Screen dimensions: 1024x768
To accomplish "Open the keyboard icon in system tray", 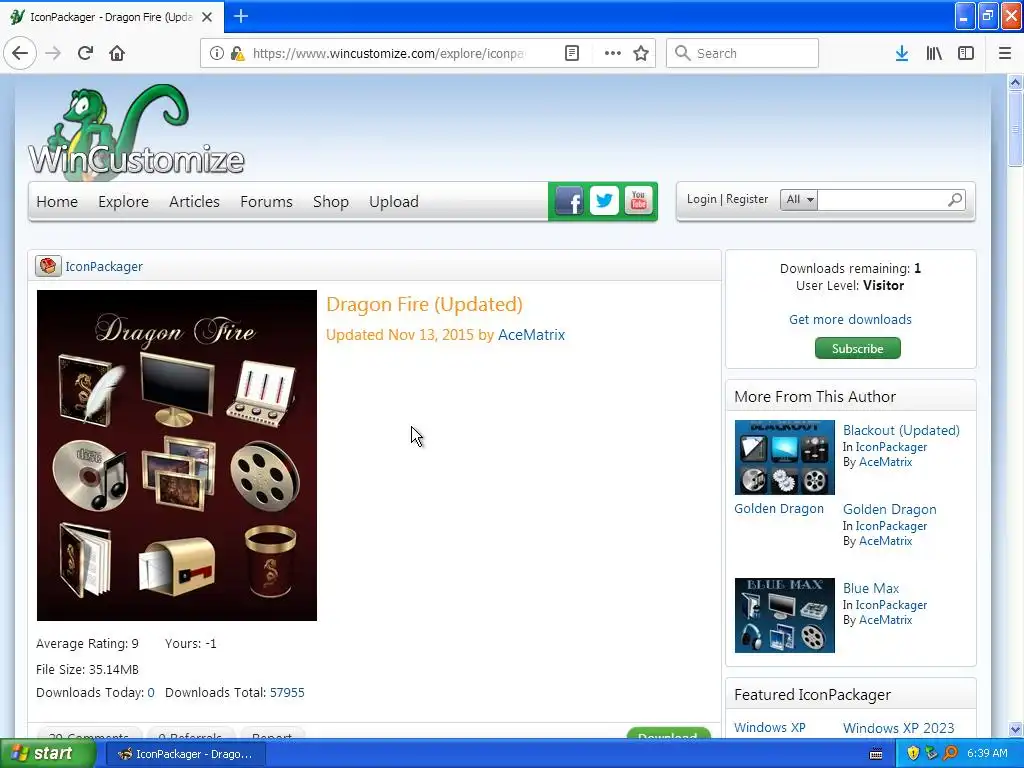I will point(876,754).
